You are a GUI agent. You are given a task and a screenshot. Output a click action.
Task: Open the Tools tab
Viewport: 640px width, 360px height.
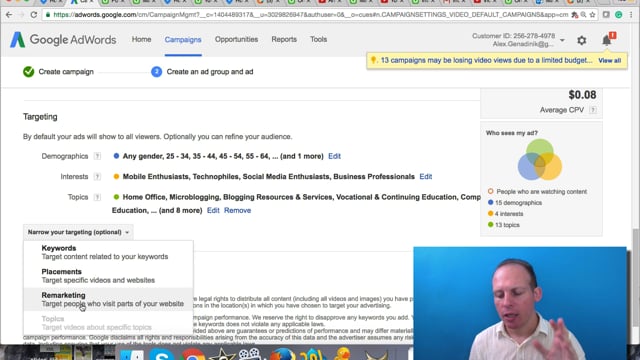318,40
